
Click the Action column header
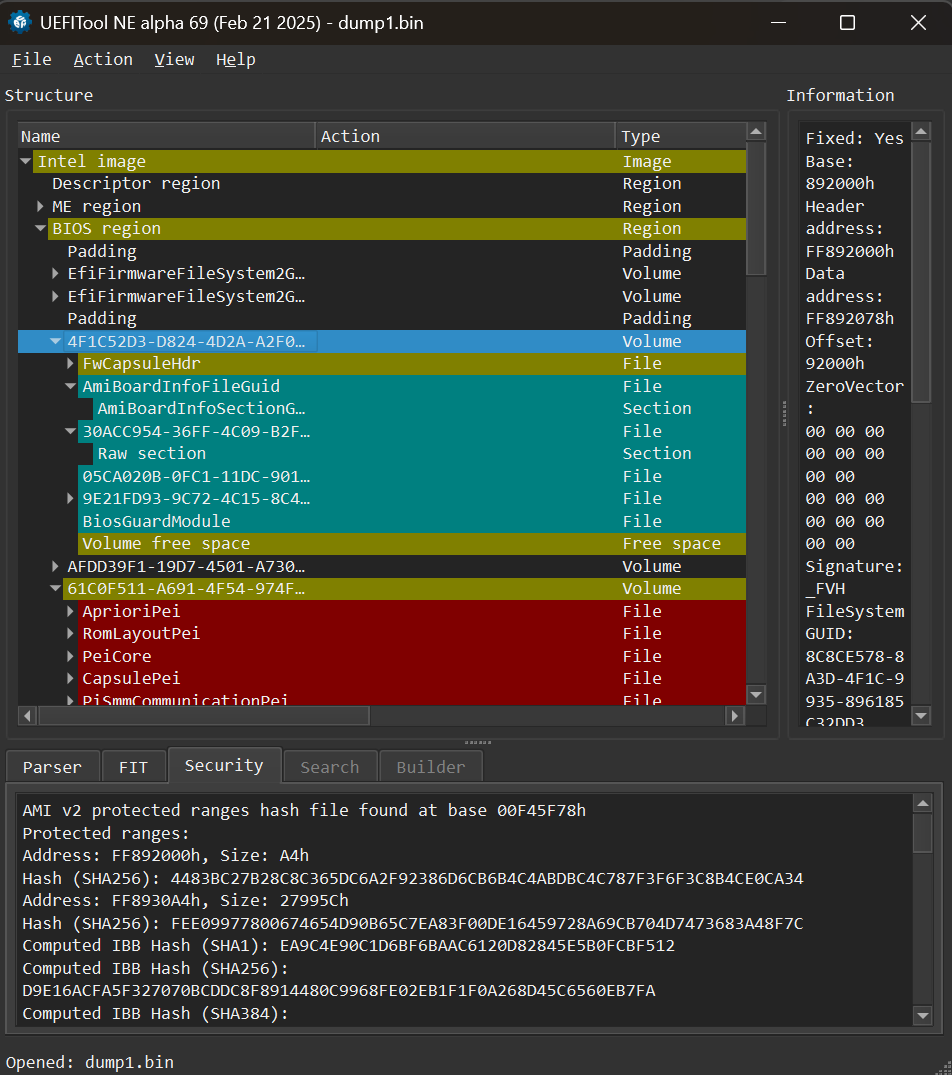click(x=465, y=136)
